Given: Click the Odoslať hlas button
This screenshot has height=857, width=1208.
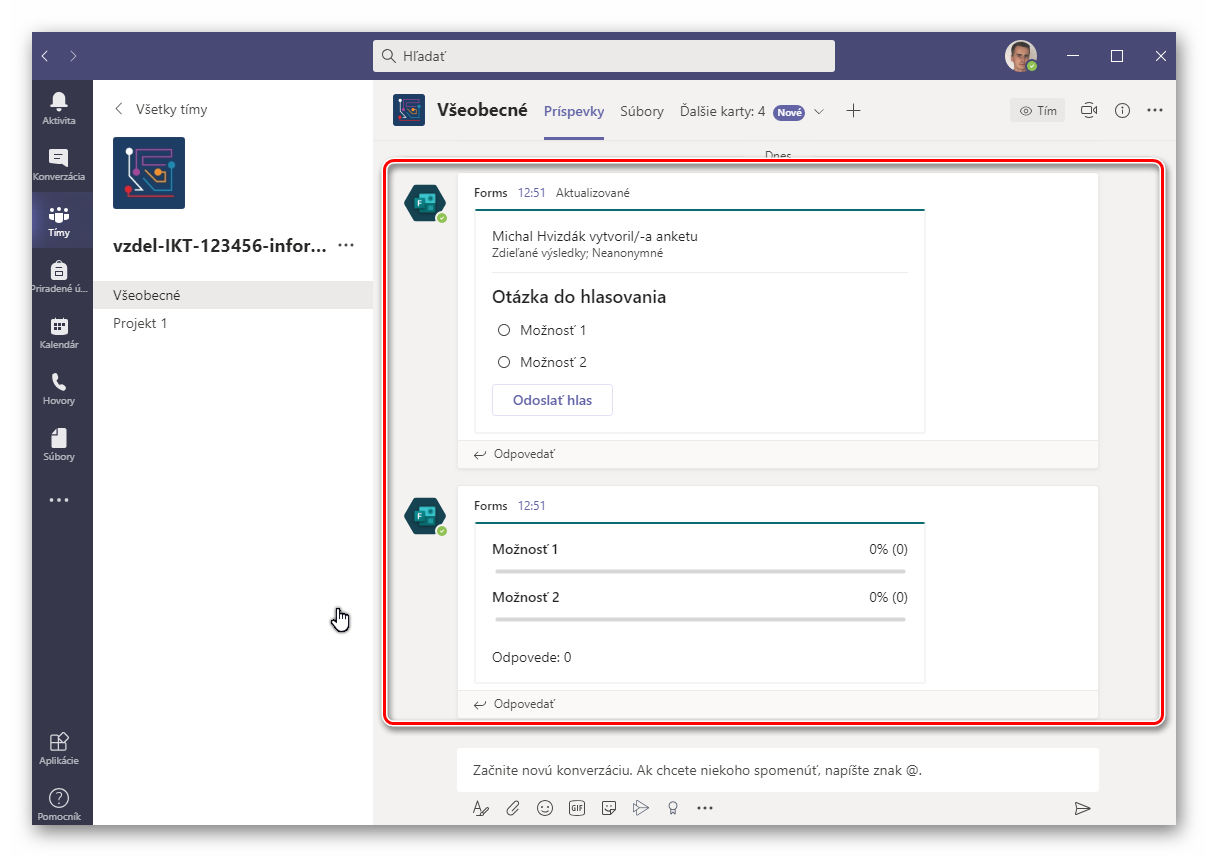Looking at the screenshot, I should [552, 400].
